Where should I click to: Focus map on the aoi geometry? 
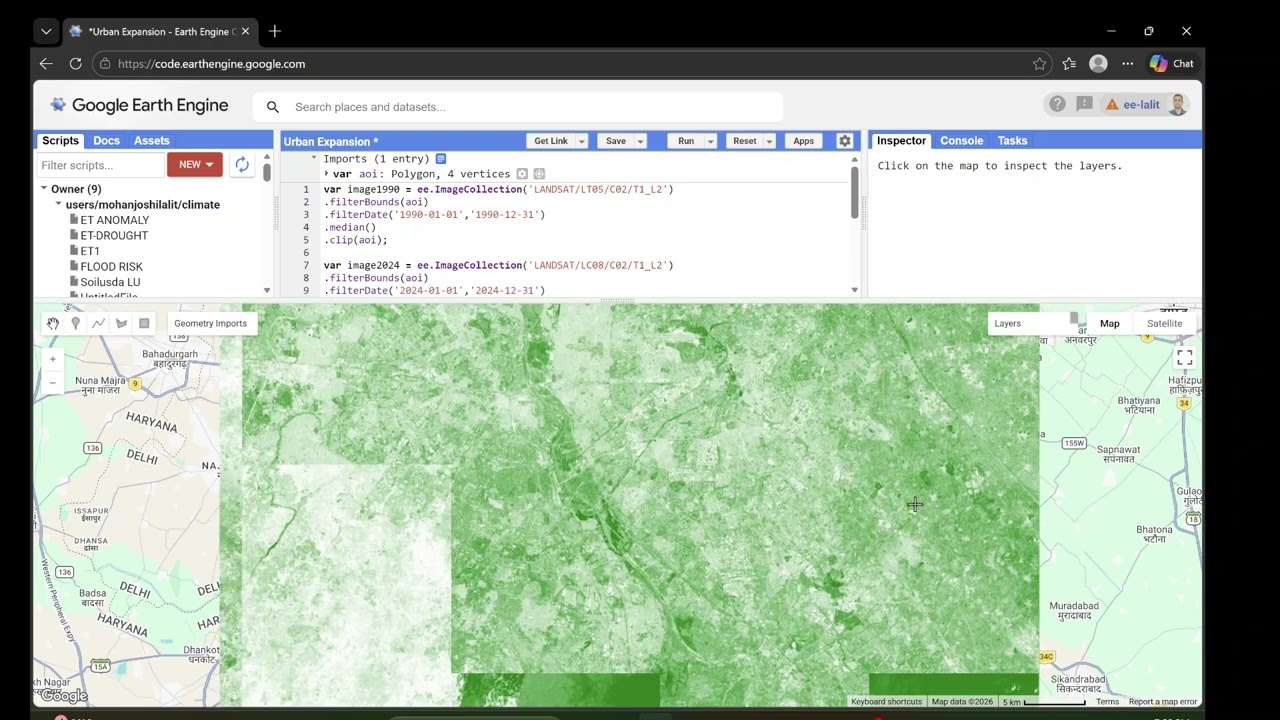click(x=539, y=174)
